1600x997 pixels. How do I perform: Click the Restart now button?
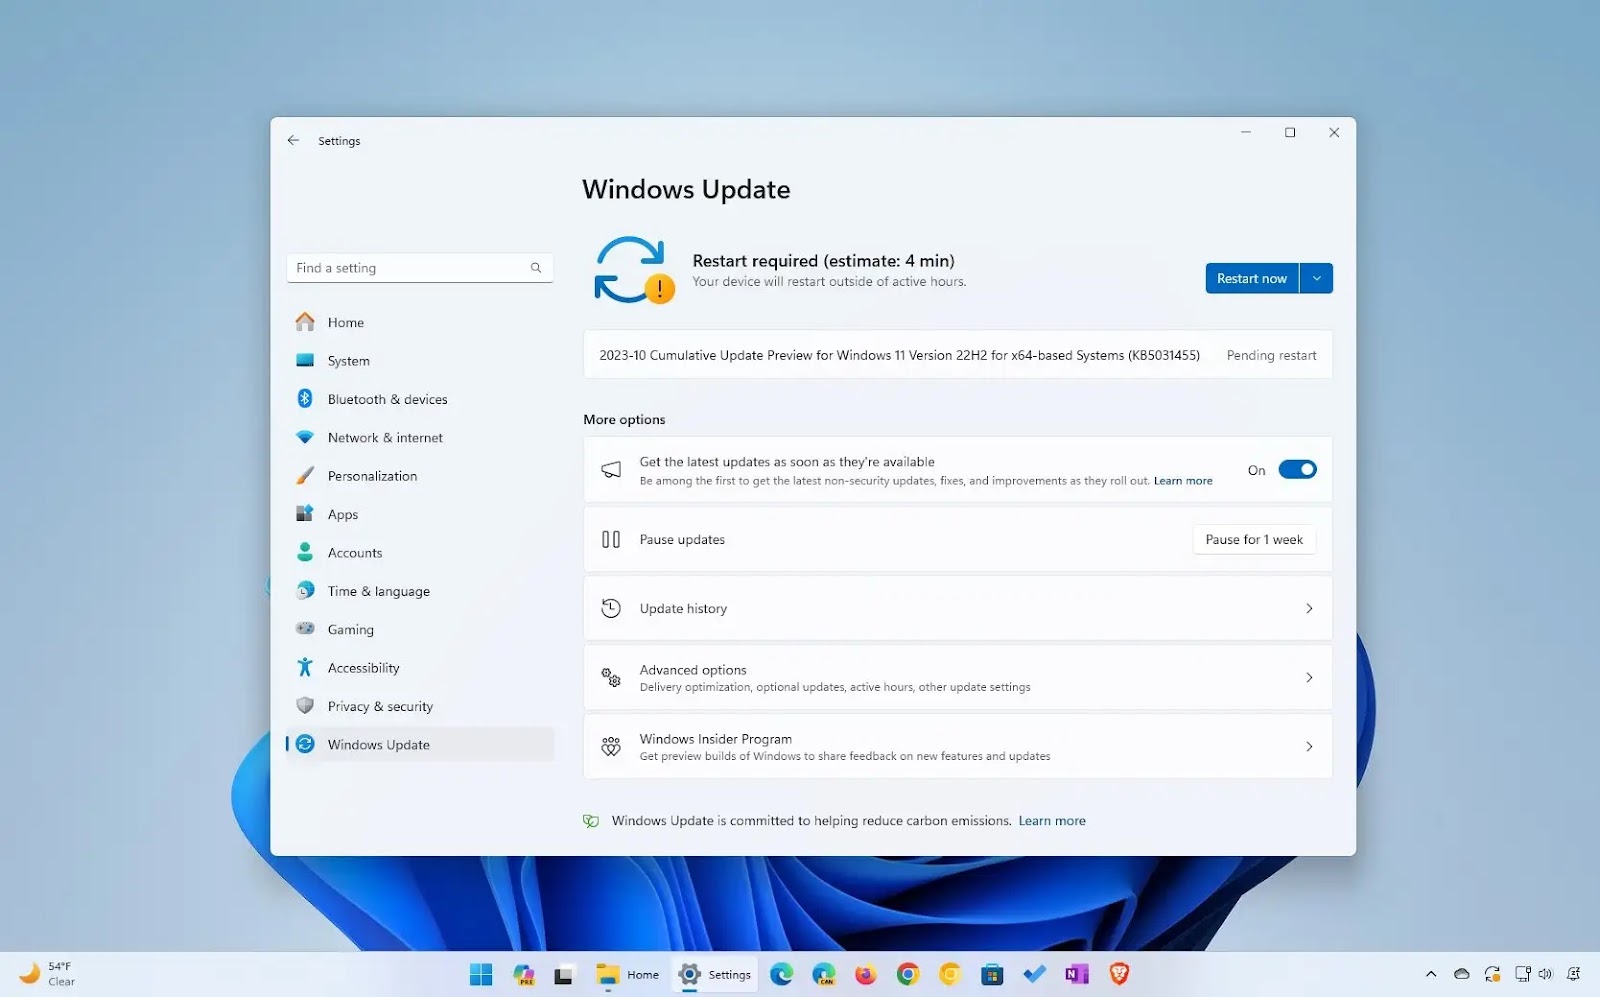coord(1252,278)
